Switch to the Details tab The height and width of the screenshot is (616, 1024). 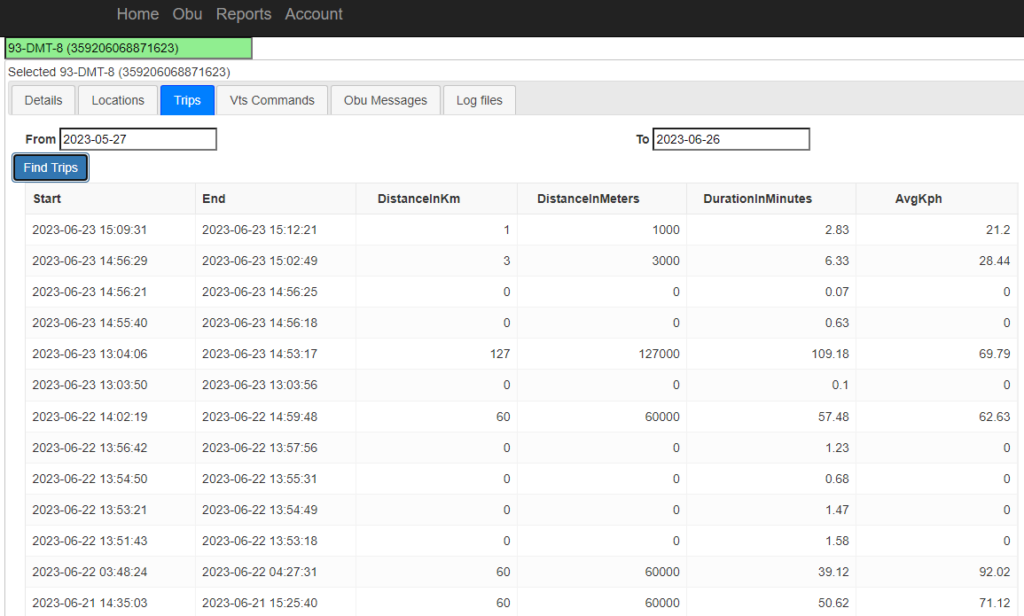[43, 100]
